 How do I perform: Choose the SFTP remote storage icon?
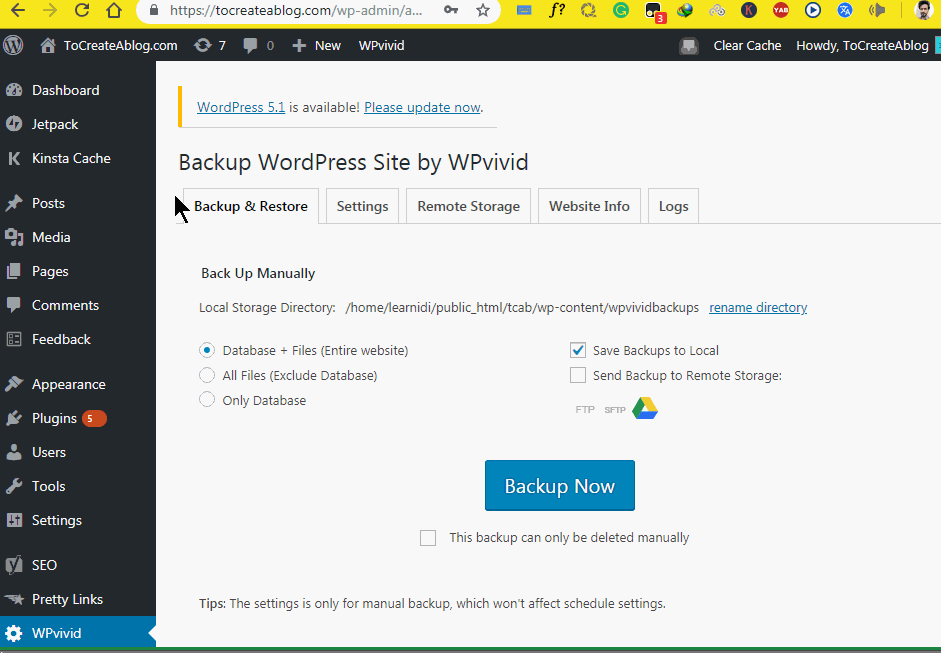point(615,410)
